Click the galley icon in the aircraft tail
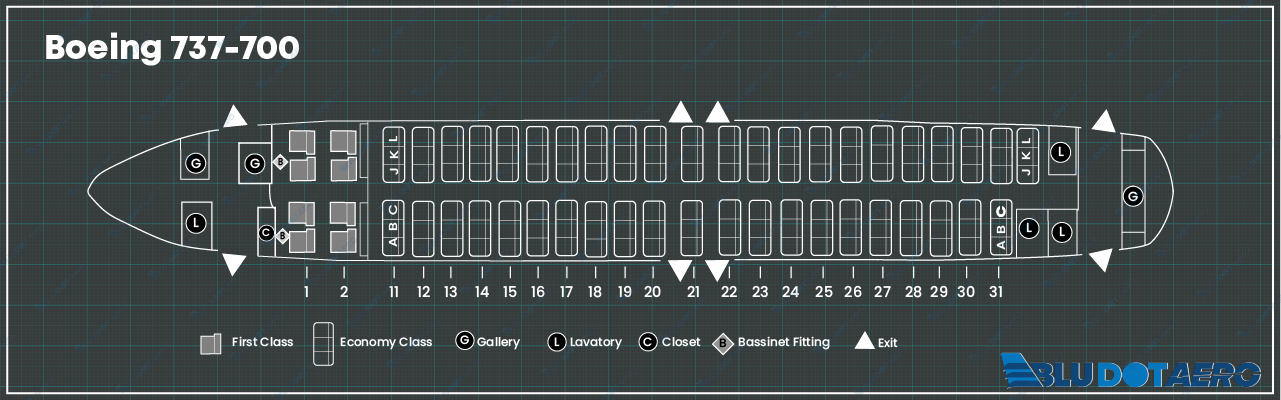The height and width of the screenshot is (400, 1281). 1131,196
